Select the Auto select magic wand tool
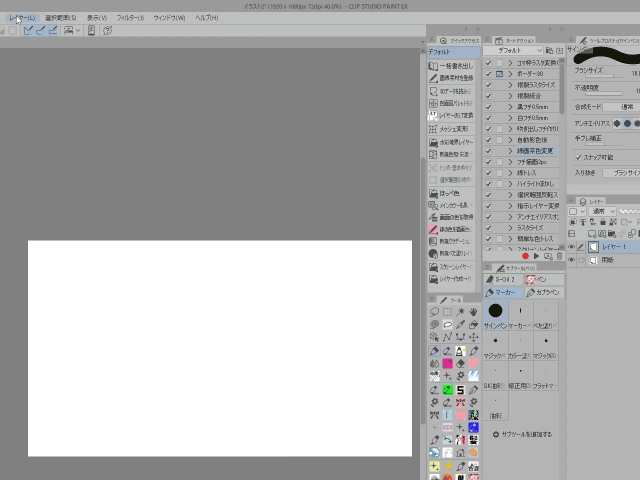The image size is (640, 480). click(x=460, y=312)
